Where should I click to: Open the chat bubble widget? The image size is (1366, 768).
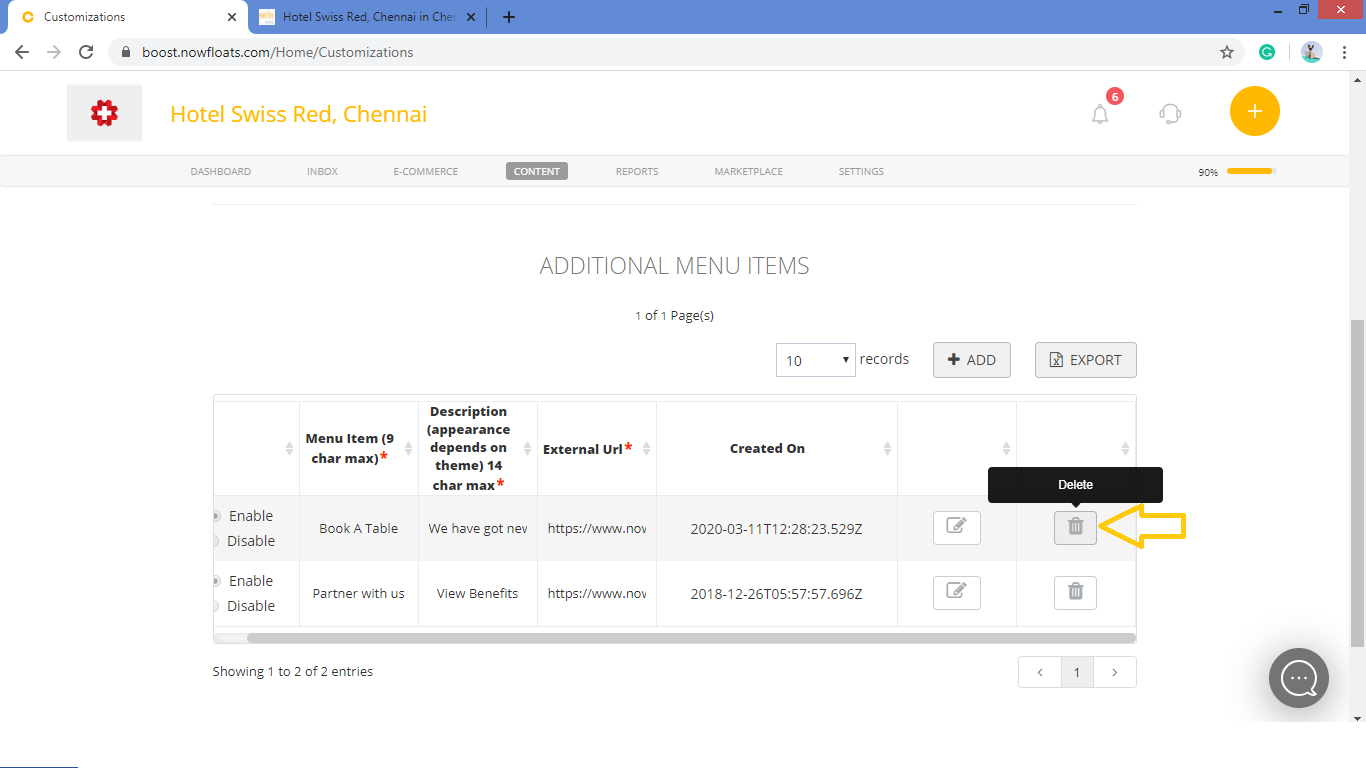pos(1298,678)
